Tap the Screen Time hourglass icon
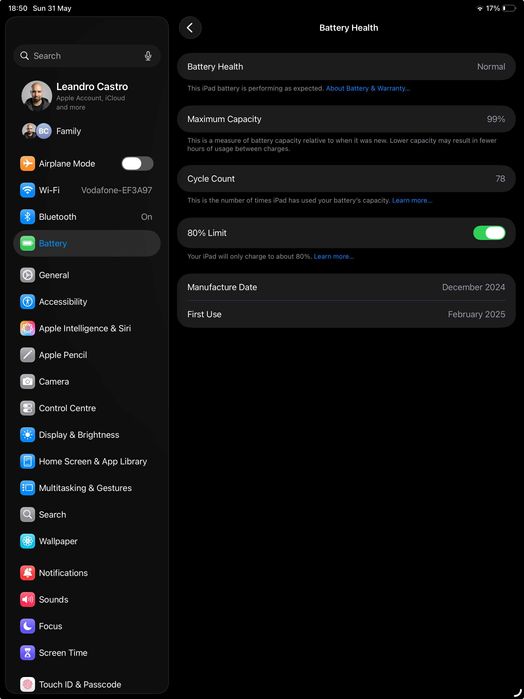The width and height of the screenshot is (524, 699). click(27, 653)
